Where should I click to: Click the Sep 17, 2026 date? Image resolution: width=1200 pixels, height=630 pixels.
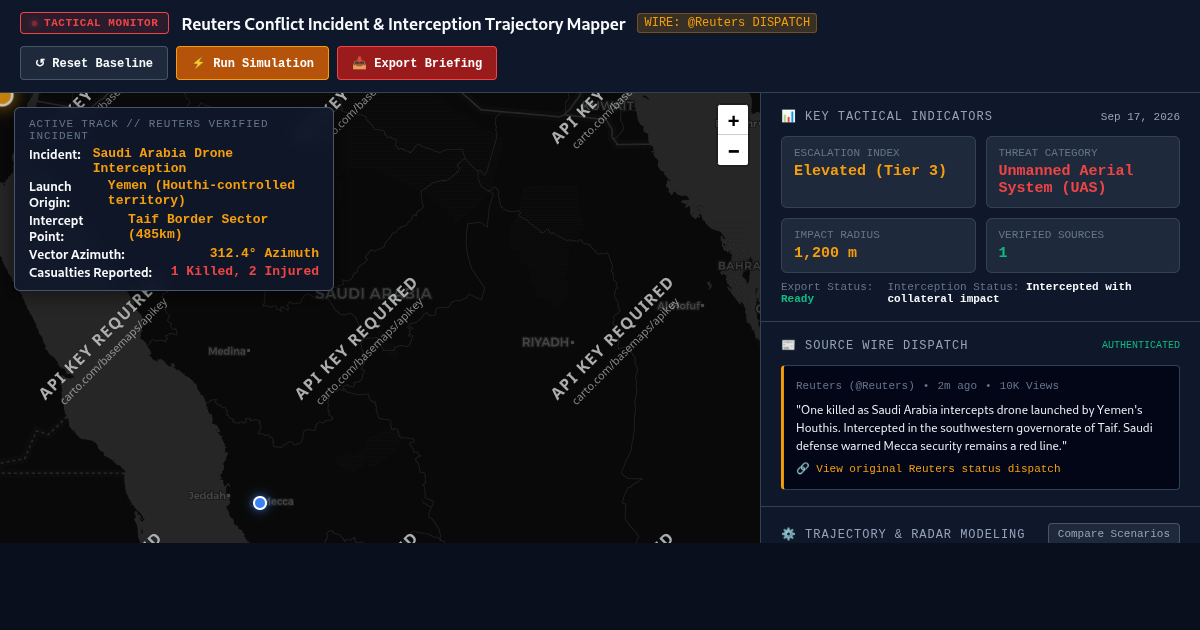1140,117
